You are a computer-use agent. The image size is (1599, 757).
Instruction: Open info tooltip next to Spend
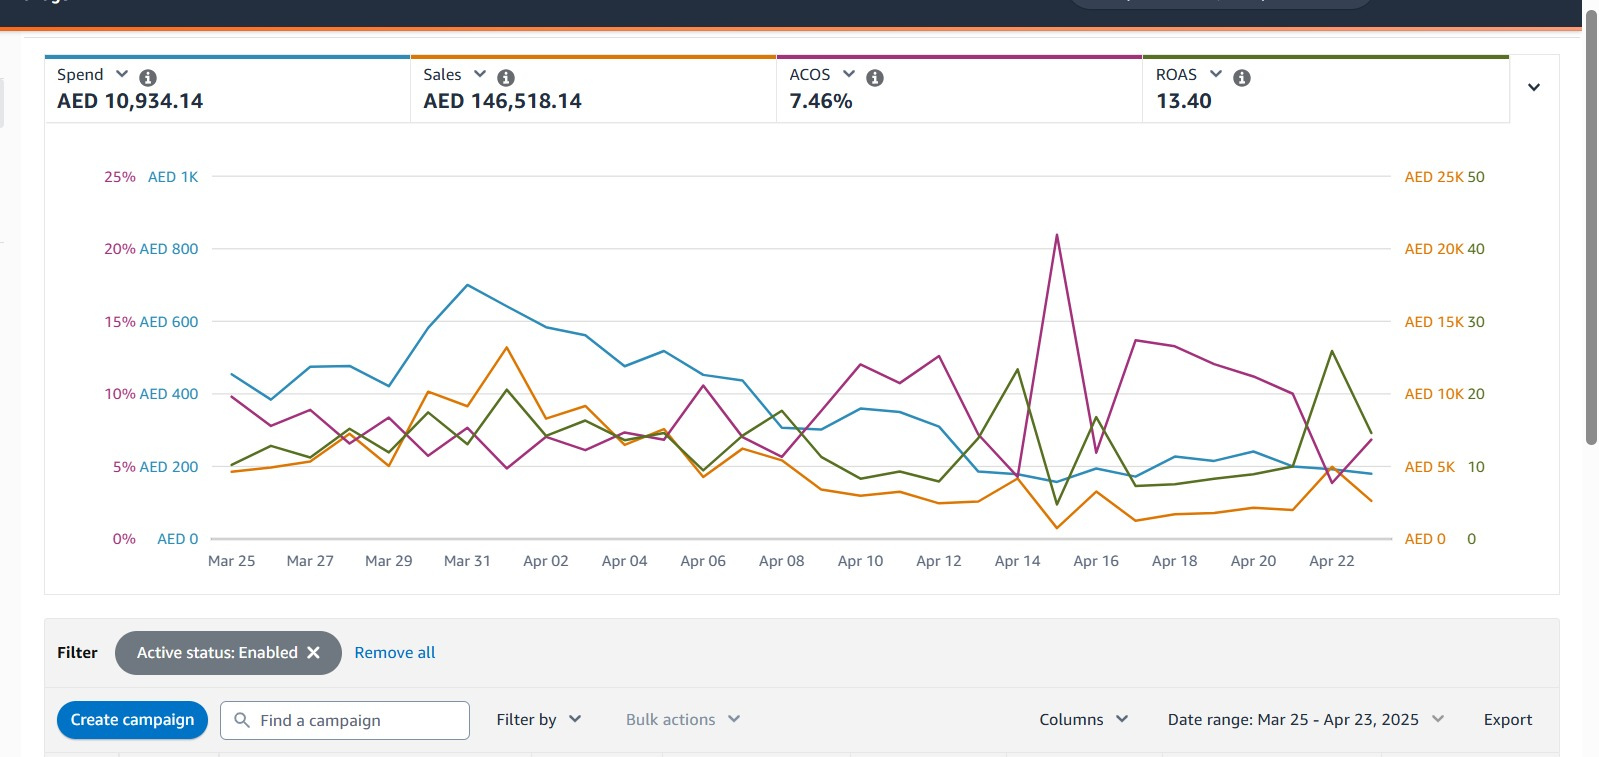click(x=148, y=77)
